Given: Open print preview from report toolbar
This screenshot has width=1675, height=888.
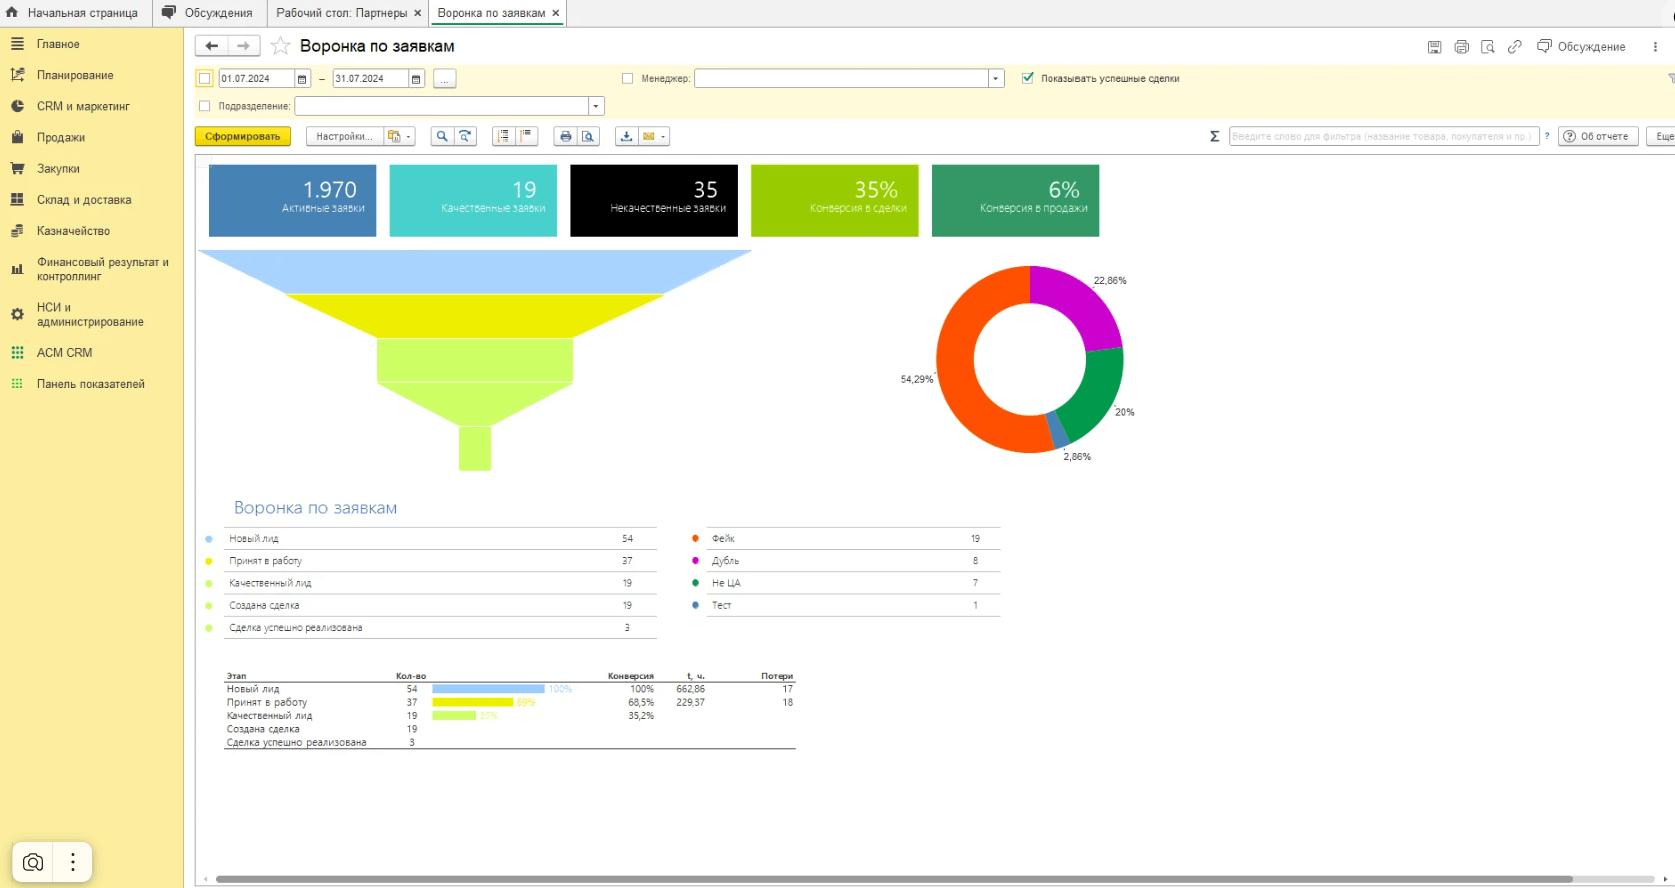Looking at the screenshot, I should pos(589,136).
